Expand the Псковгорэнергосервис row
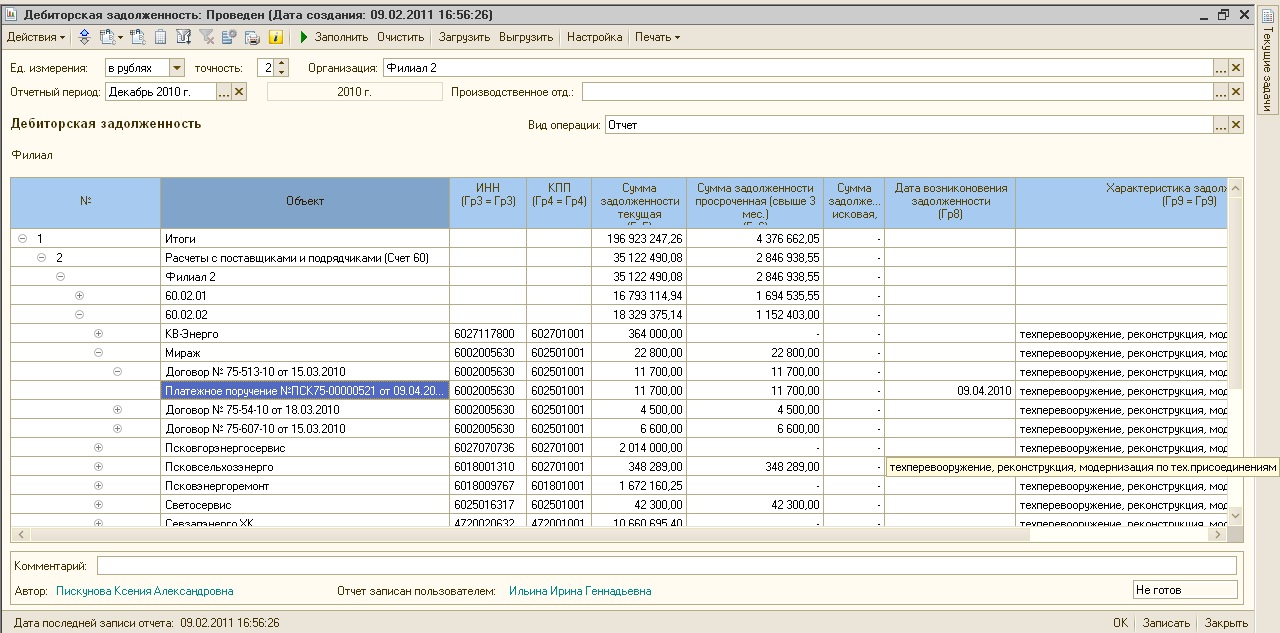The height and width of the screenshot is (633, 1280). [98, 448]
